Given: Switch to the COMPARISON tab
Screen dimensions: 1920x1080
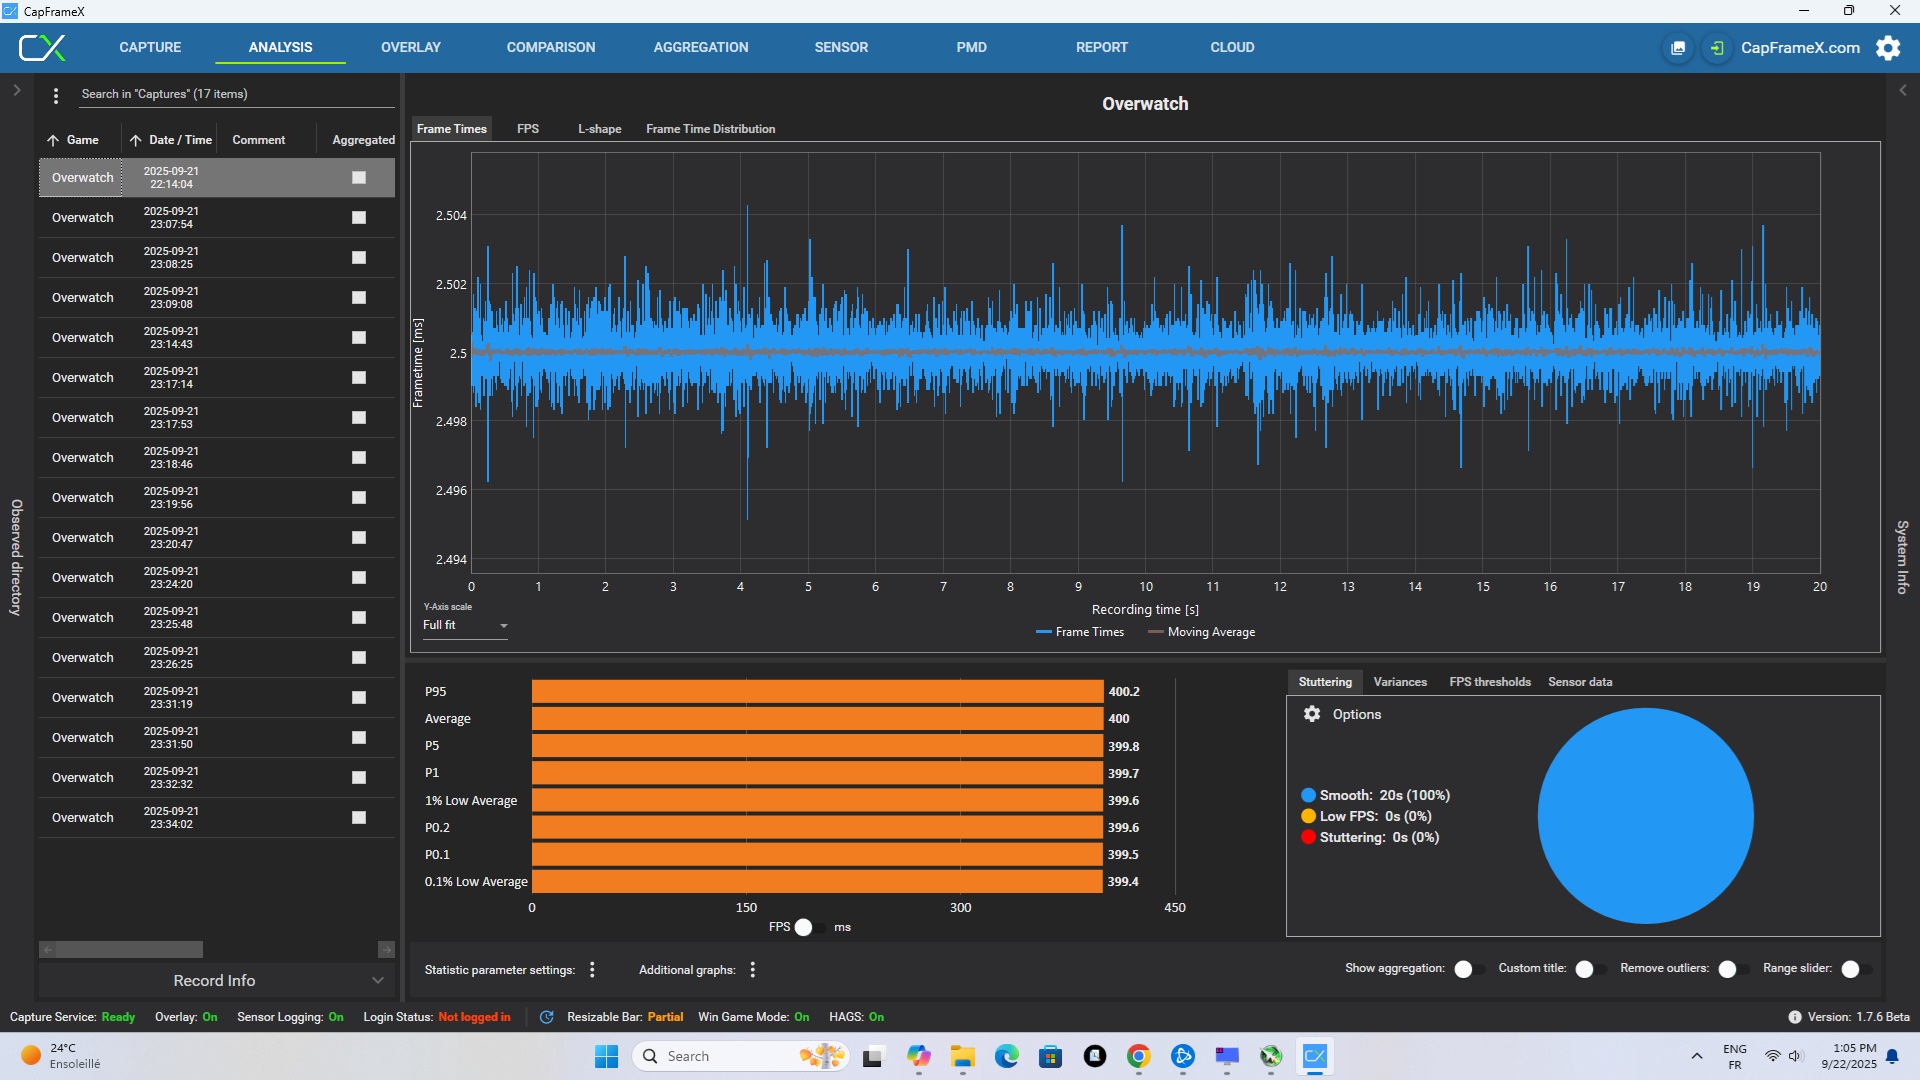Looking at the screenshot, I should click(550, 47).
